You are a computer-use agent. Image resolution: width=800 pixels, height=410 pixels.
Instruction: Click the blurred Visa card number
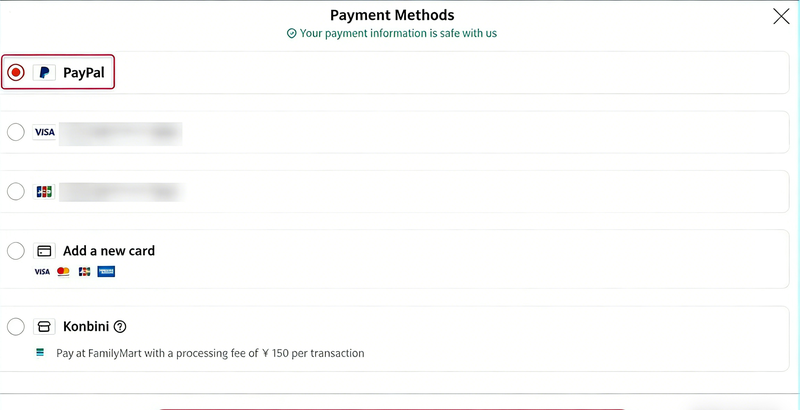[x=120, y=132]
